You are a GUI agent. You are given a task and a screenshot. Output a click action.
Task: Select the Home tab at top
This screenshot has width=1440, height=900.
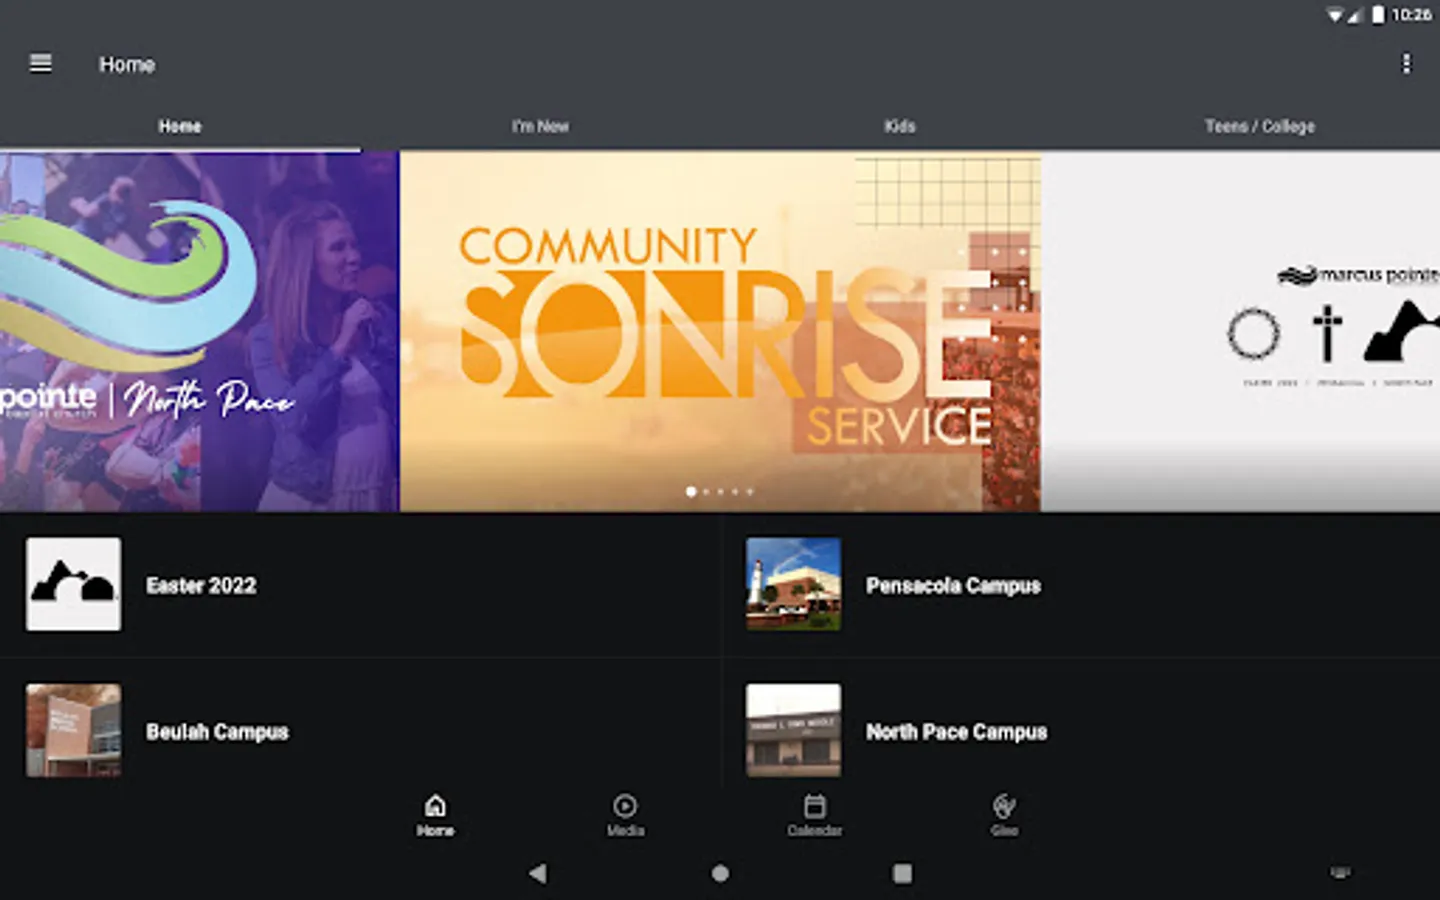coord(180,126)
